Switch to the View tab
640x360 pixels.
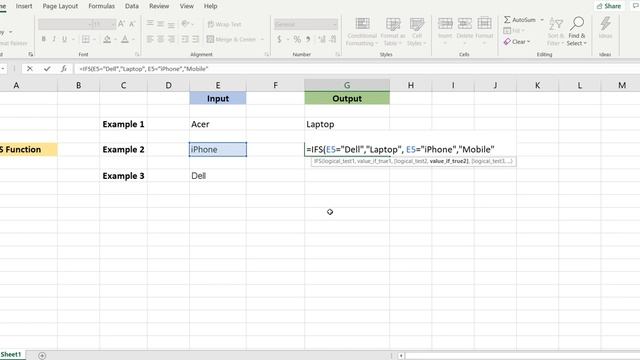pos(187,6)
